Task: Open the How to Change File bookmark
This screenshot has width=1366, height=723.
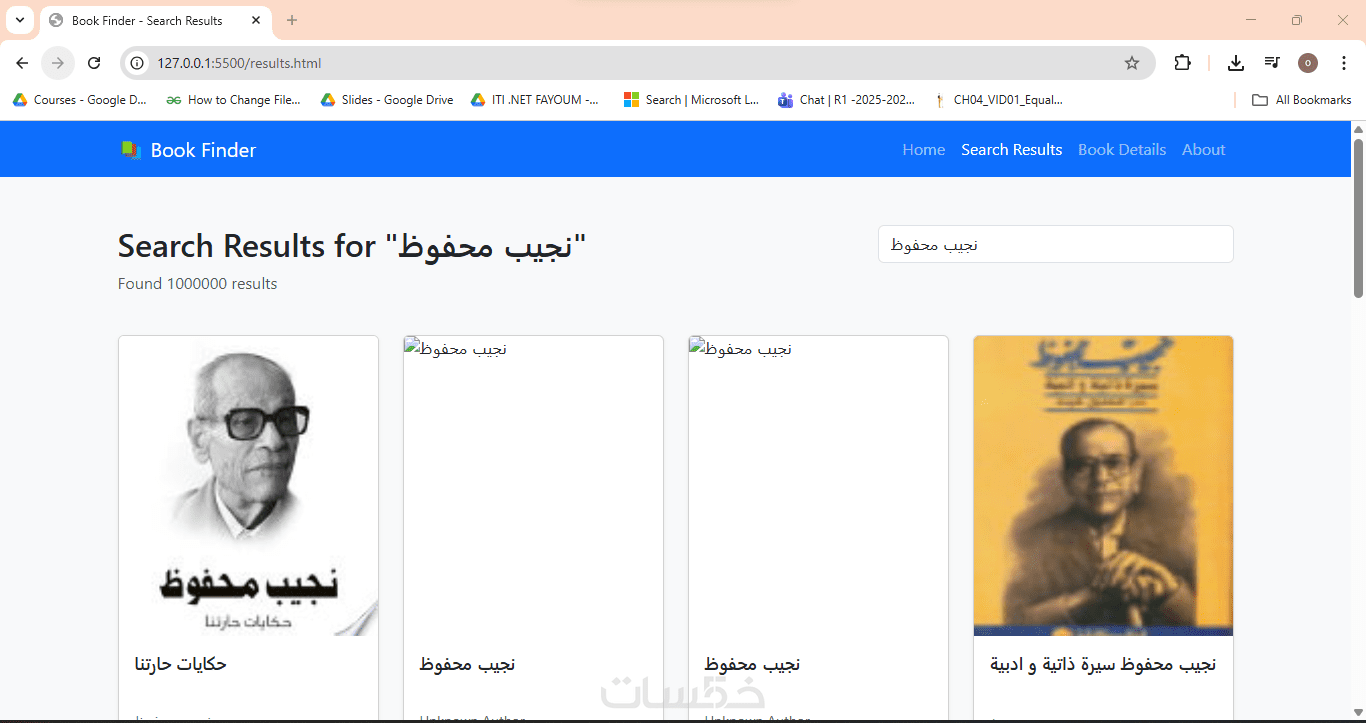Action: click(233, 100)
